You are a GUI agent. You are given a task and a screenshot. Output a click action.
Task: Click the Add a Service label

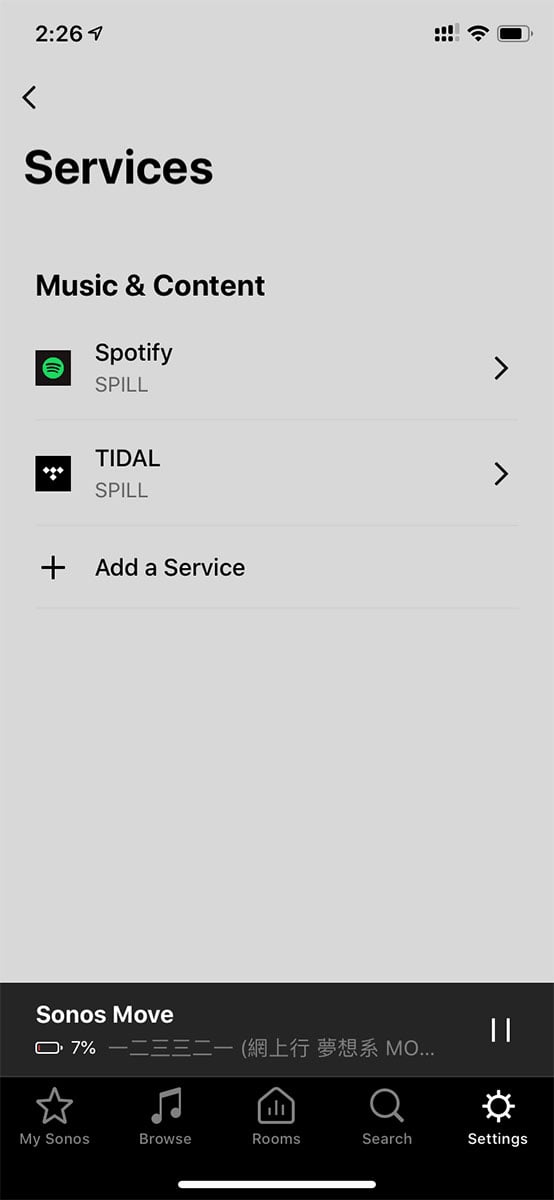point(170,568)
